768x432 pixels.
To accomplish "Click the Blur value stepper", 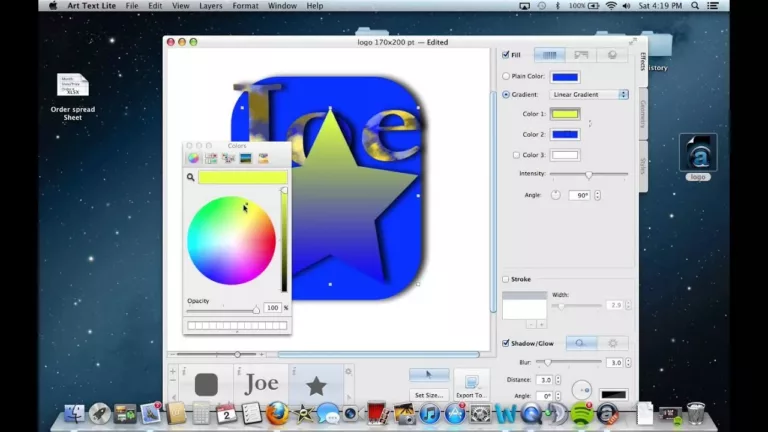I will tap(628, 362).
